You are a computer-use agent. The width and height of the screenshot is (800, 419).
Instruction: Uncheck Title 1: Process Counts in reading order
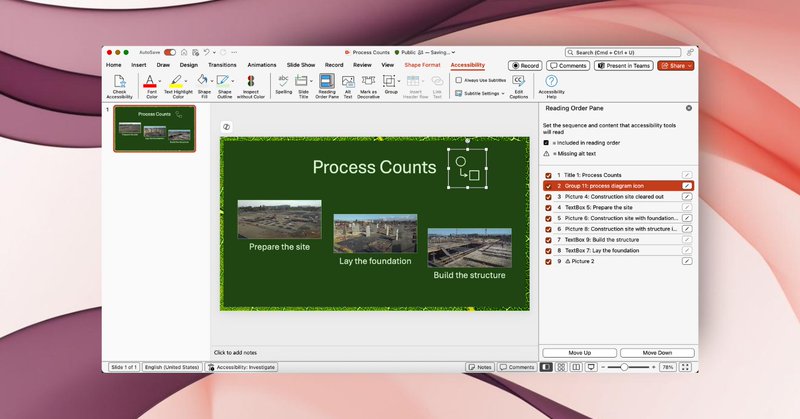click(548, 175)
